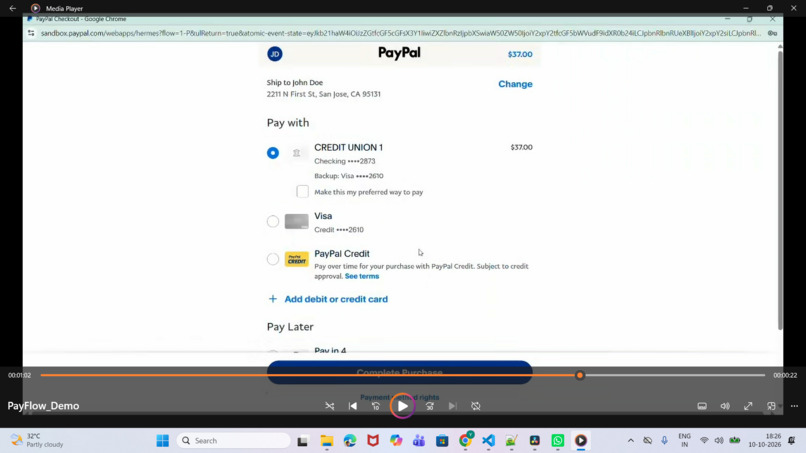Click the plus icon beside Add debit or credit card
The width and height of the screenshot is (806, 453).
click(x=273, y=299)
